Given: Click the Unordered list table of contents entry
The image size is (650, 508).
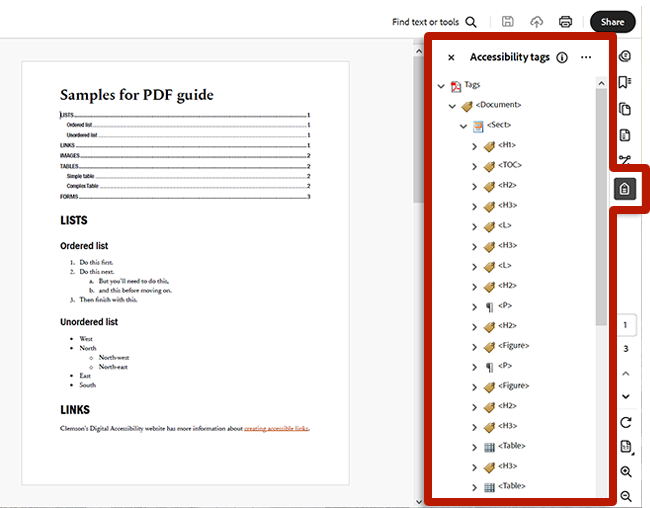Looking at the screenshot, I should click(x=188, y=135).
